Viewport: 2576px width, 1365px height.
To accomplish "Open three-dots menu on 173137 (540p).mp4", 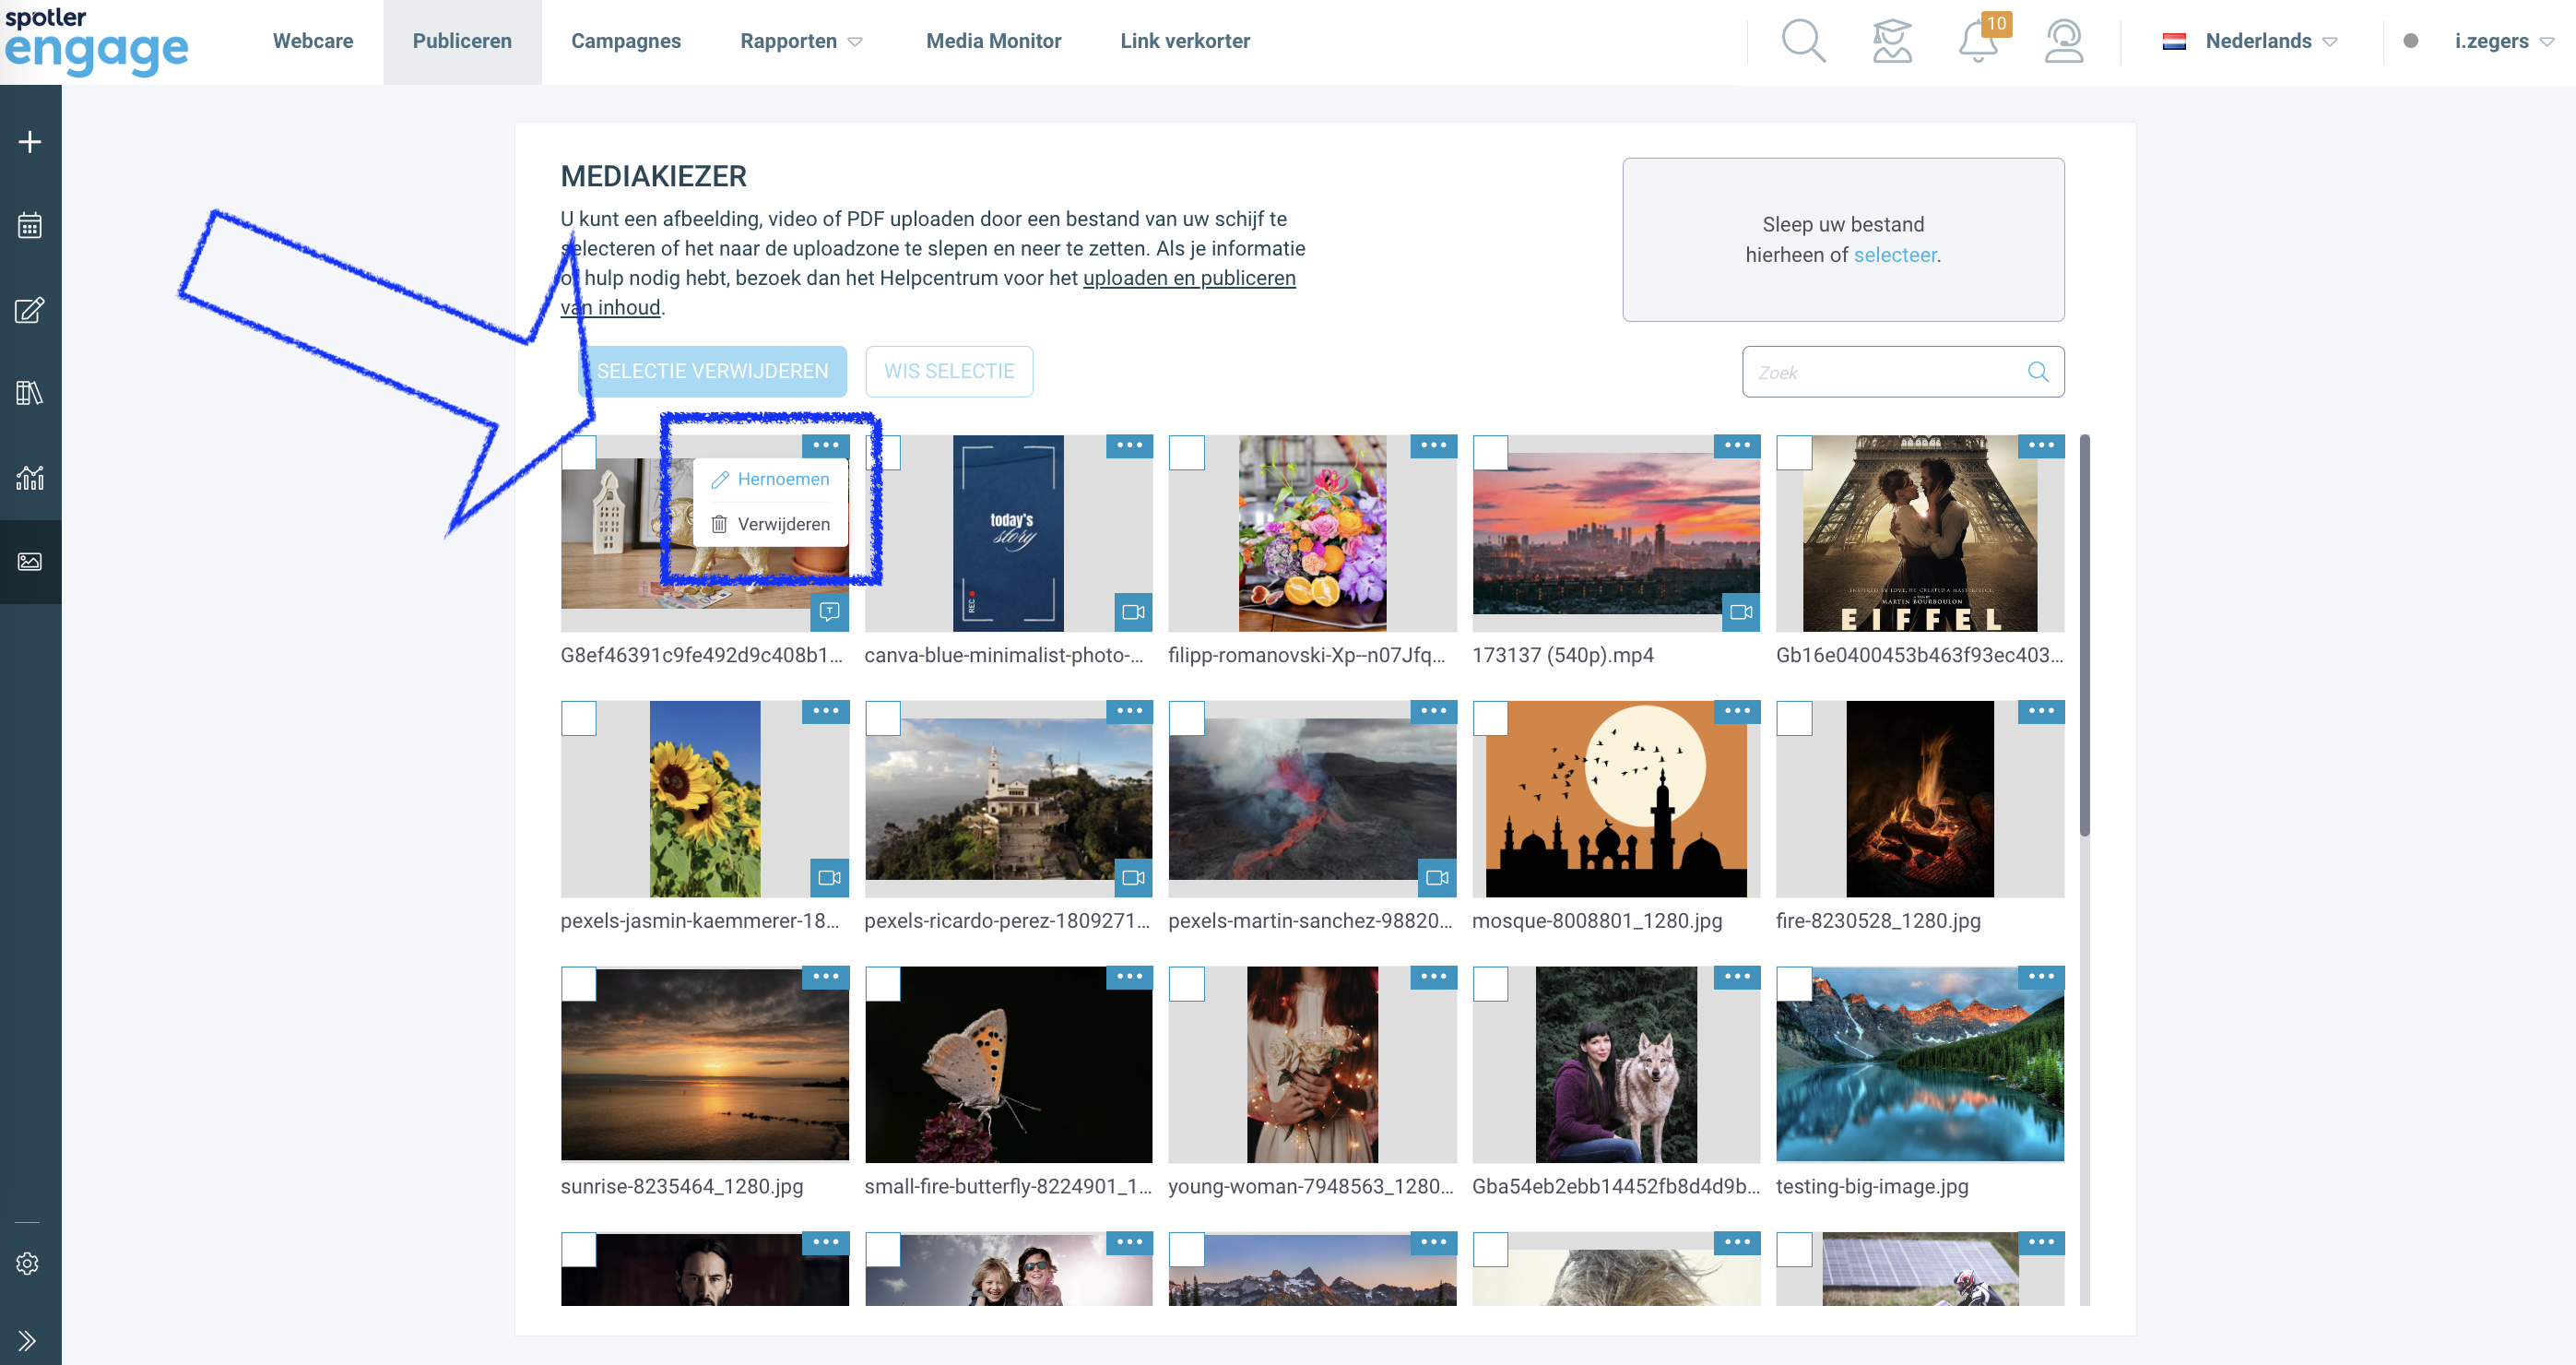I will point(1737,445).
